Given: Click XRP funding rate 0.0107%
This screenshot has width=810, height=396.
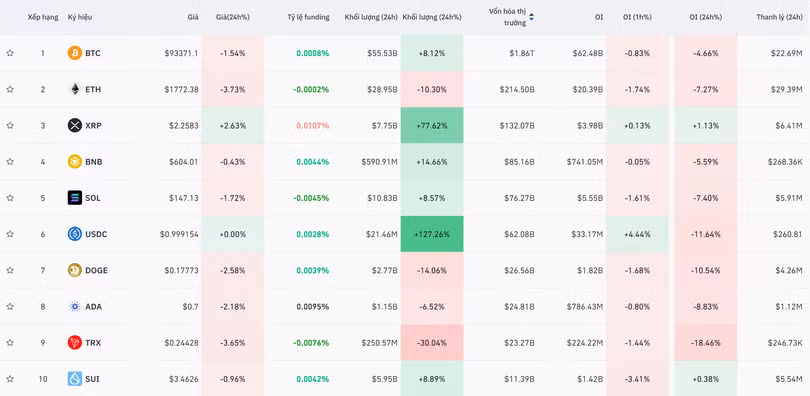Looking at the screenshot, I should pos(313,125).
